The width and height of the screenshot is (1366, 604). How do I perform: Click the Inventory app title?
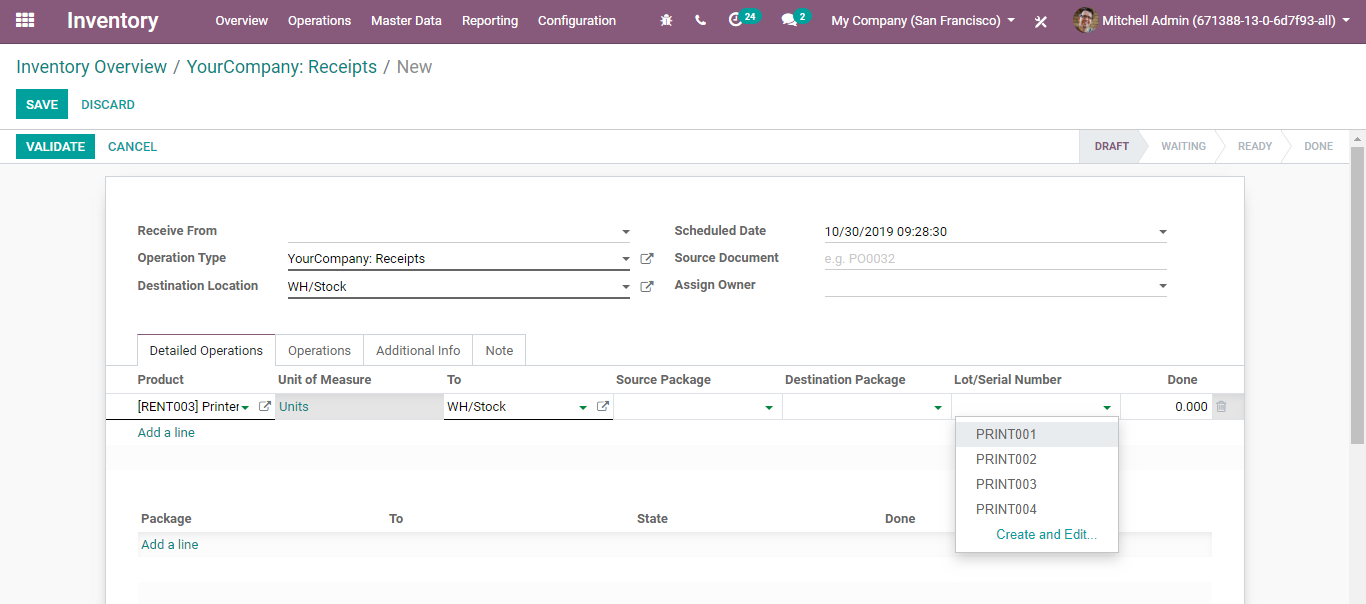113,20
